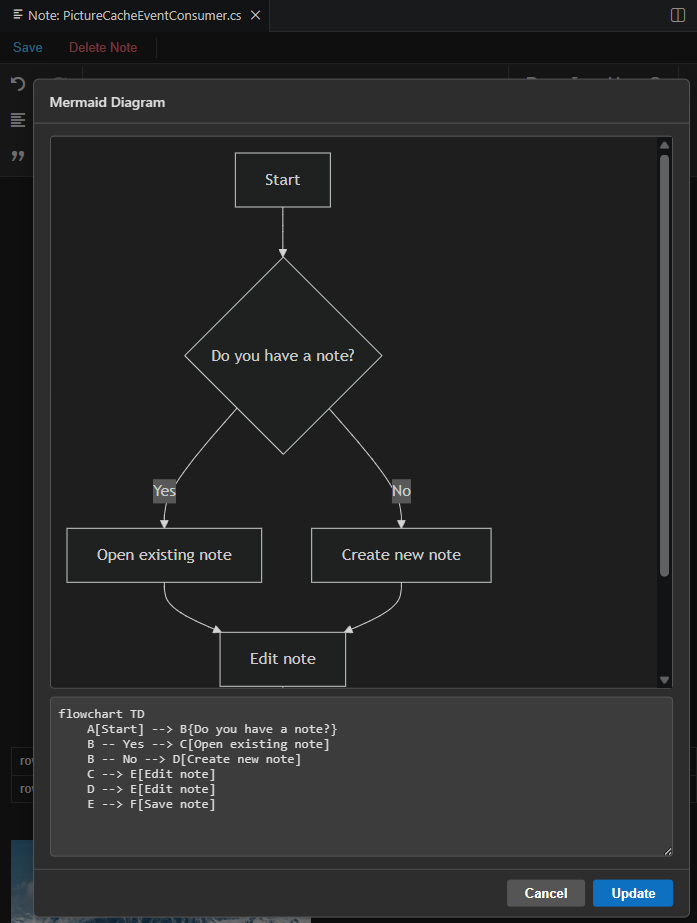Click the 'Do you have a note?' diamond
This screenshot has width=697, height=923.
[283, 356]
